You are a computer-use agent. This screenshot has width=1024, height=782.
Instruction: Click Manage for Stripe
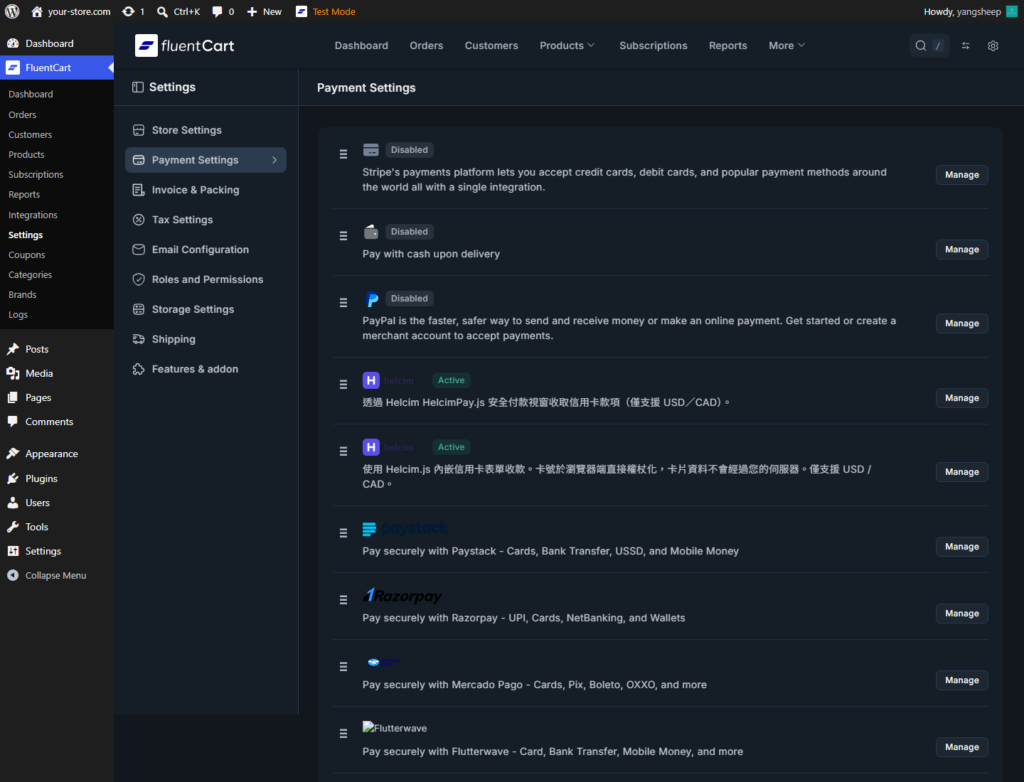point(961,175)
